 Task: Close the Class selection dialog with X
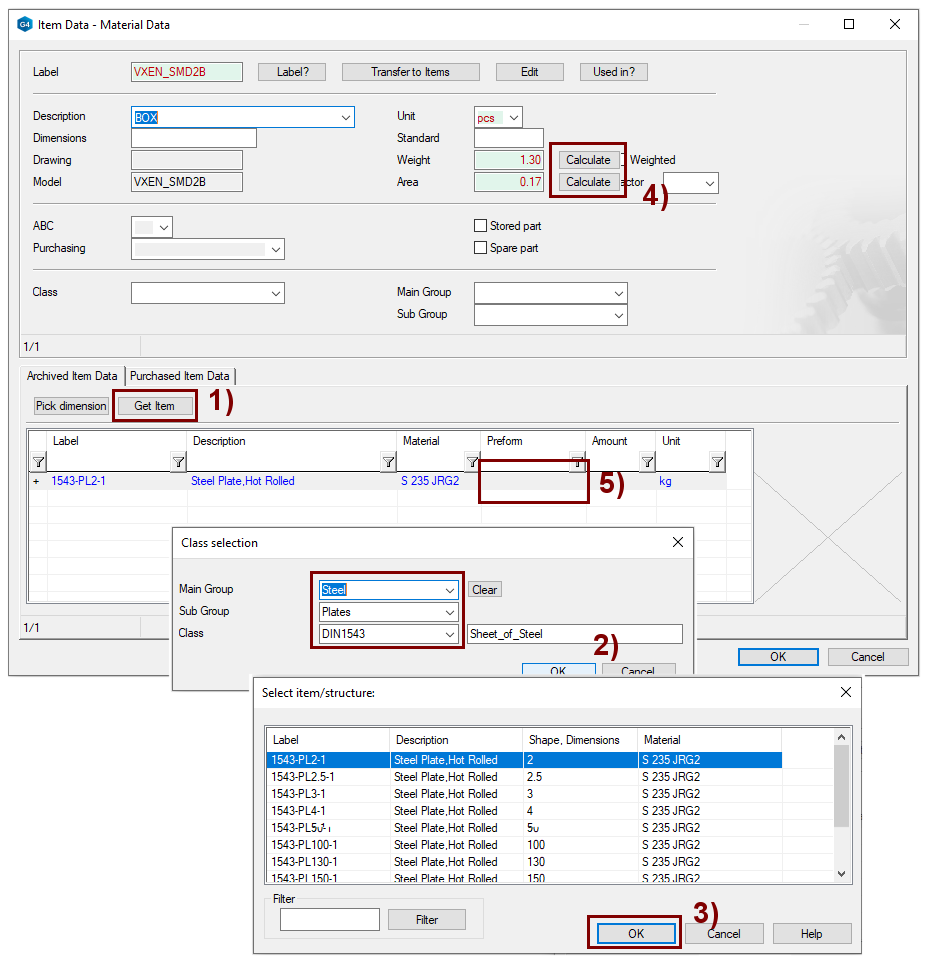677,543
